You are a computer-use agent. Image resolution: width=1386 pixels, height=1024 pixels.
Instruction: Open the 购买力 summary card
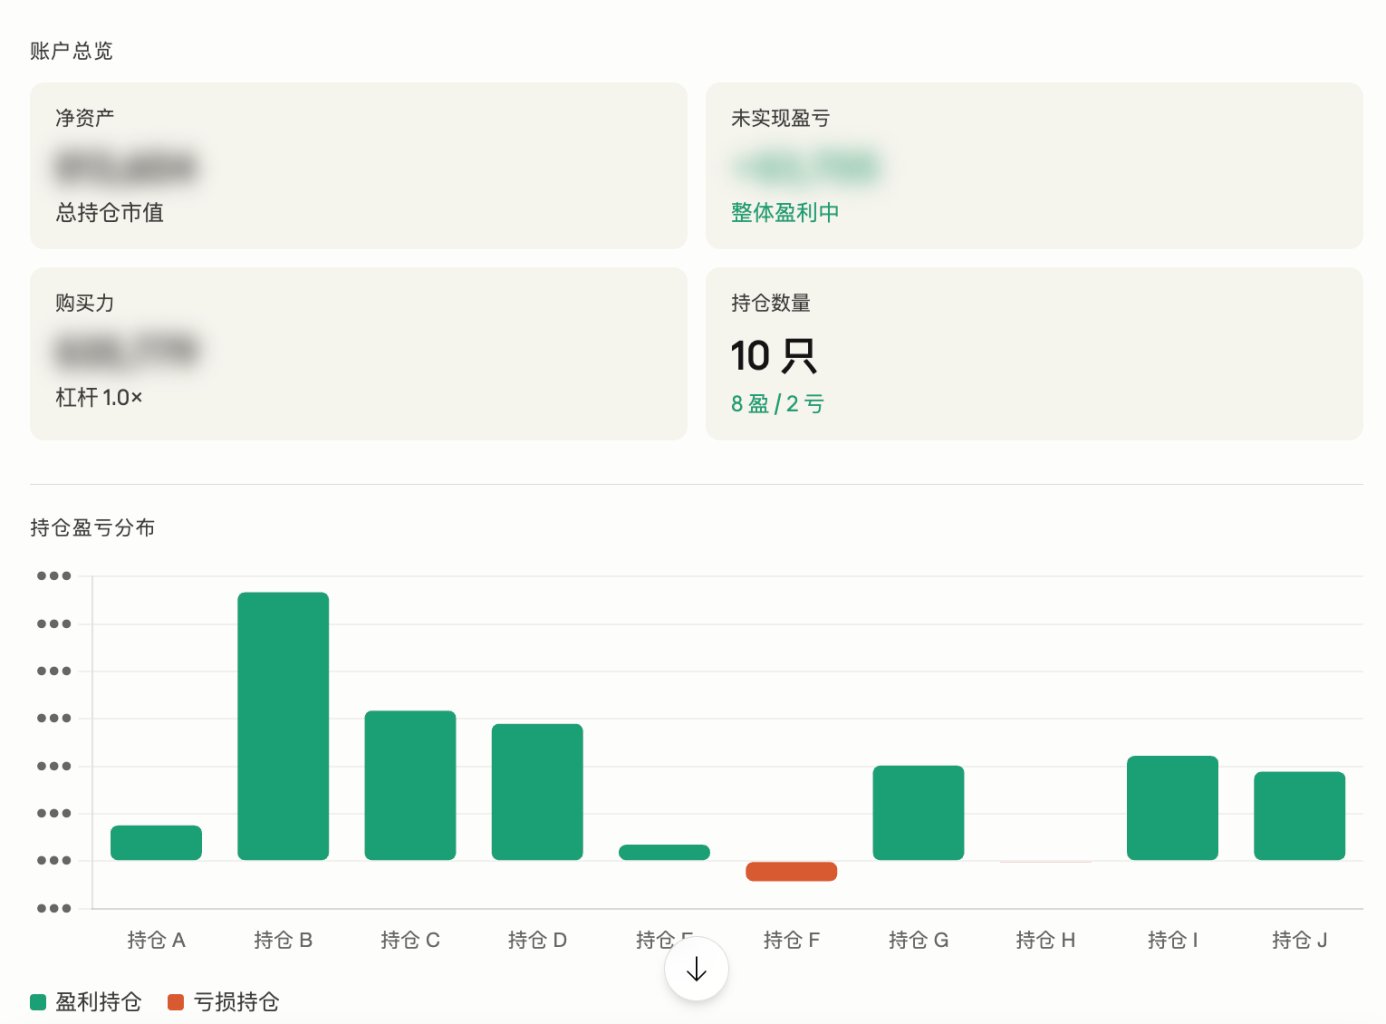pos(358,354)
